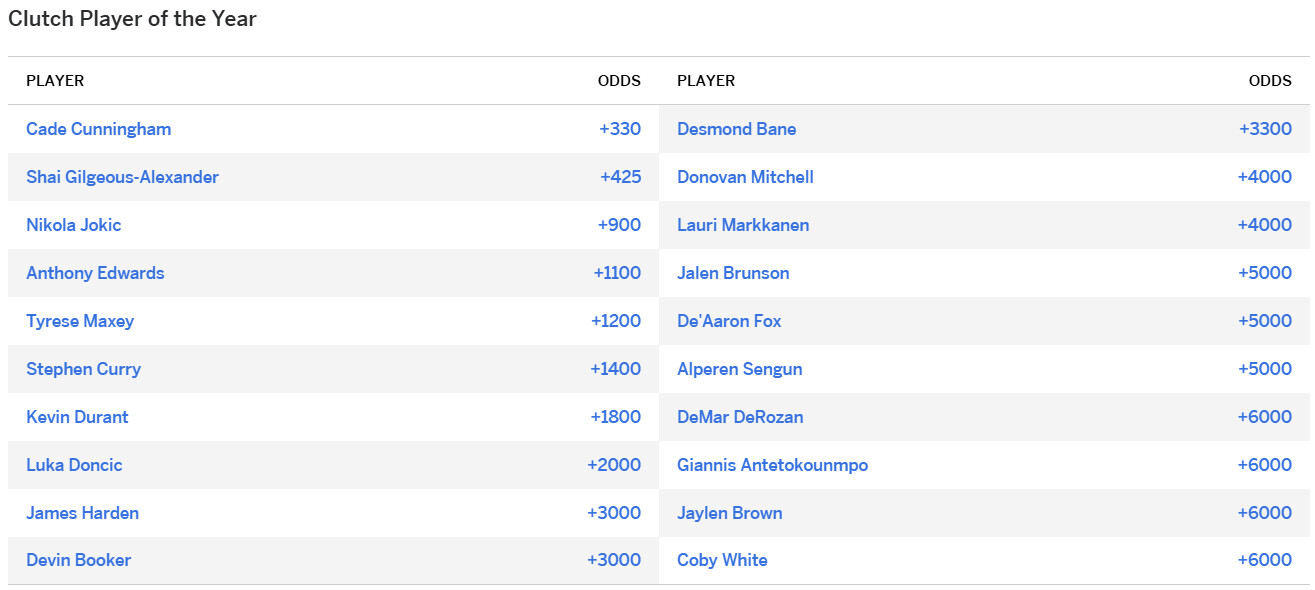Open Anthony Edwards player page
Image resolution: width=1315 pixels, height=590 pixels.
point(95,273)
